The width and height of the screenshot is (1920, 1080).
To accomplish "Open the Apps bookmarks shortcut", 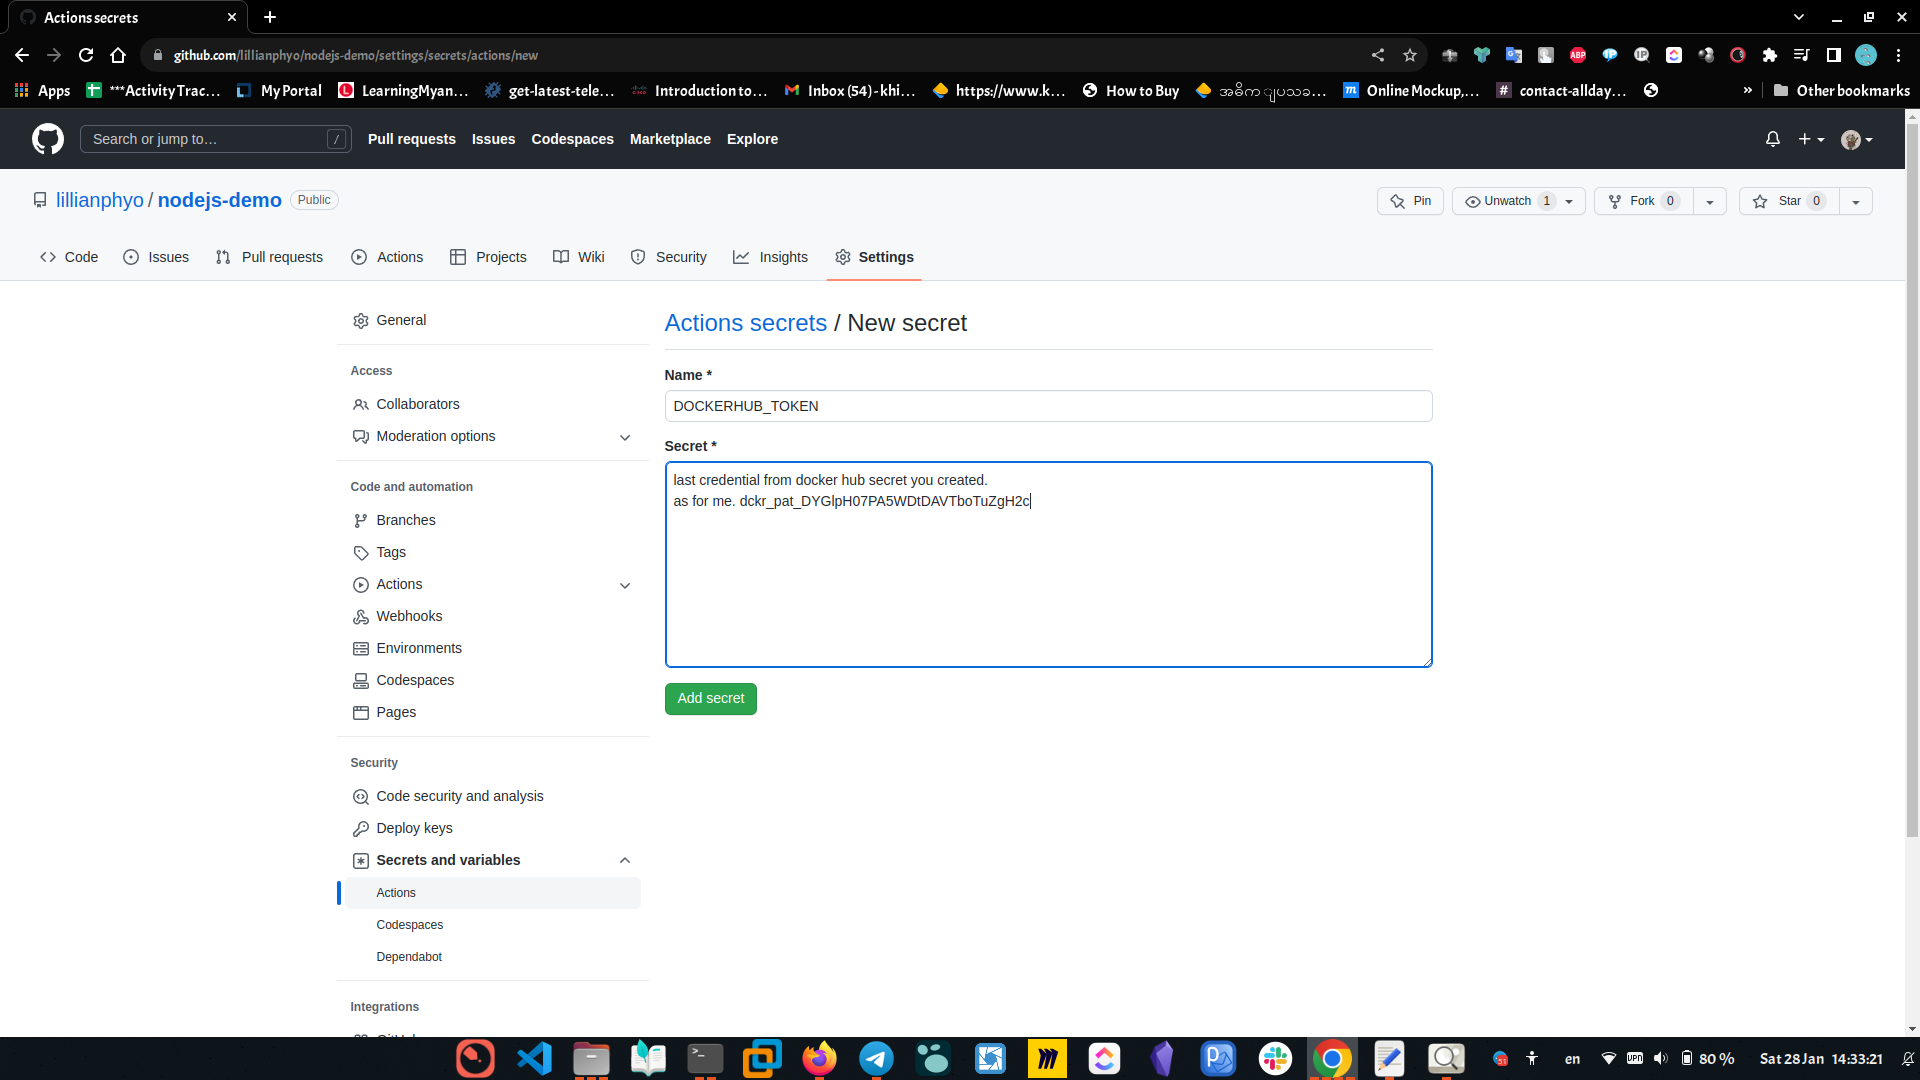I will [x=42, y=90].
